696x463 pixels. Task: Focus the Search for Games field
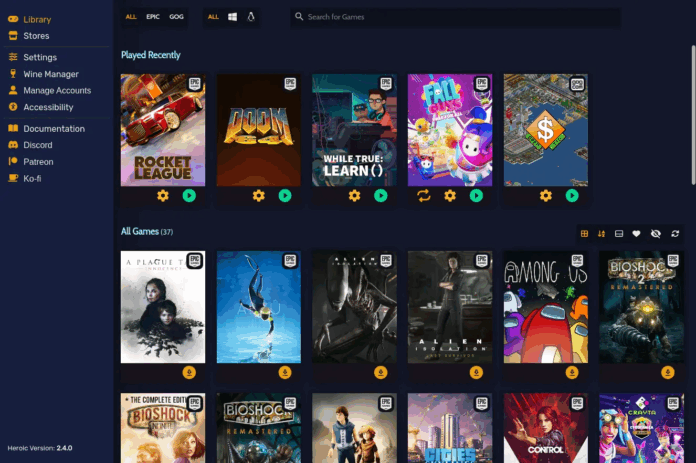455,17
